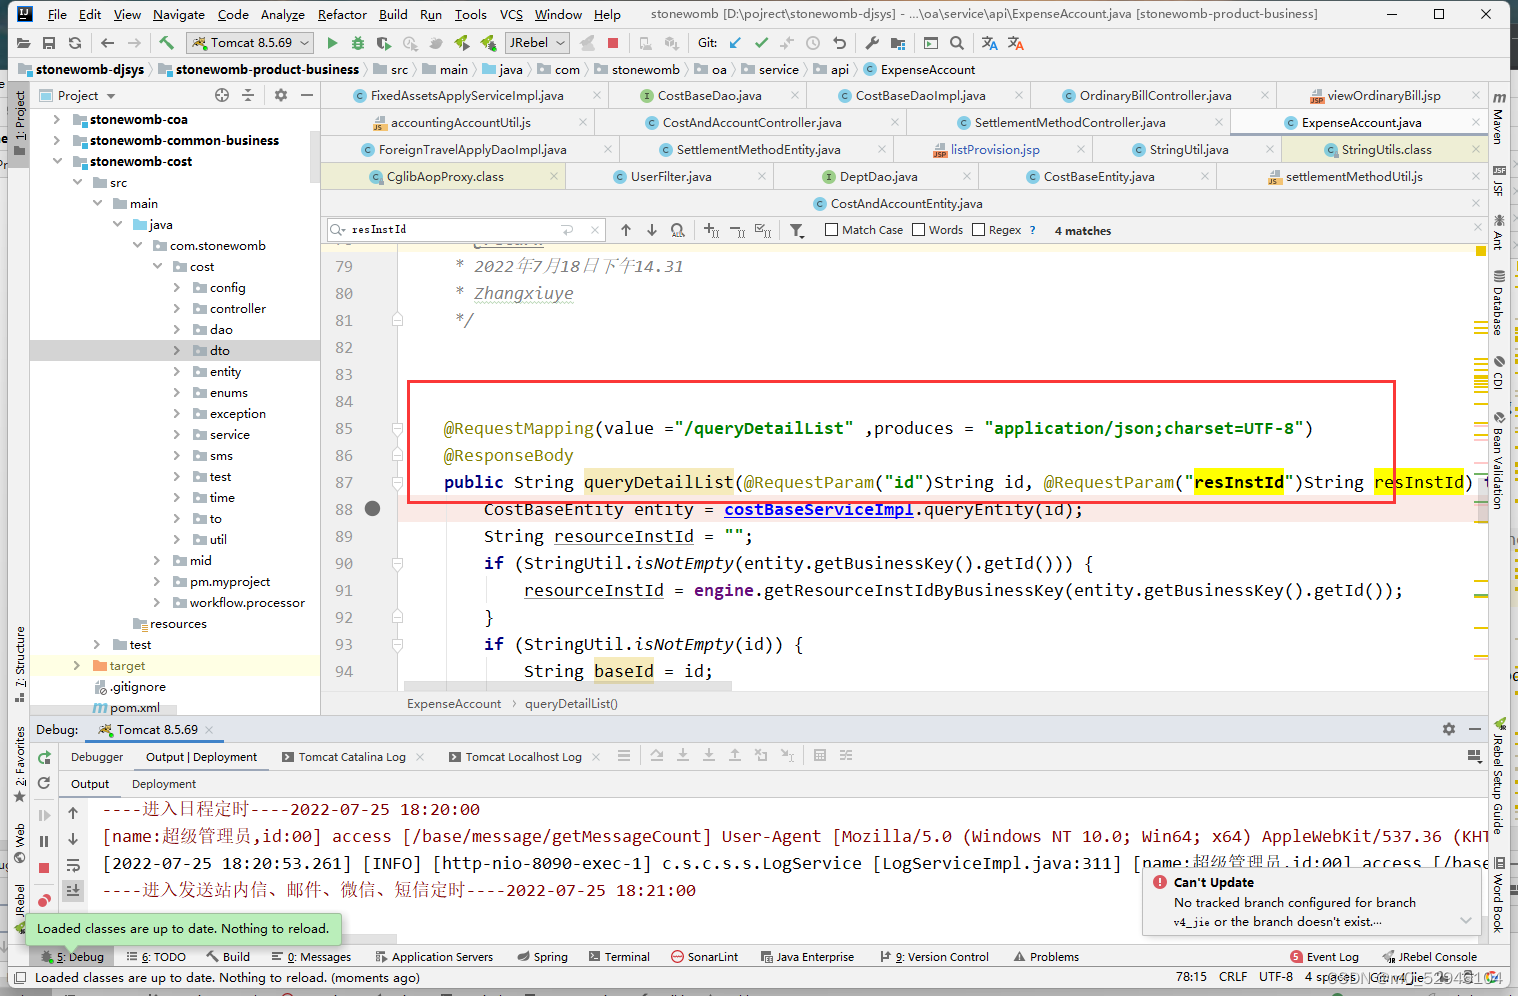Click ExpenseAccount in the editor breadcrumb
Viewport: 1518px width, 996px height.
[x=454, y=703]
